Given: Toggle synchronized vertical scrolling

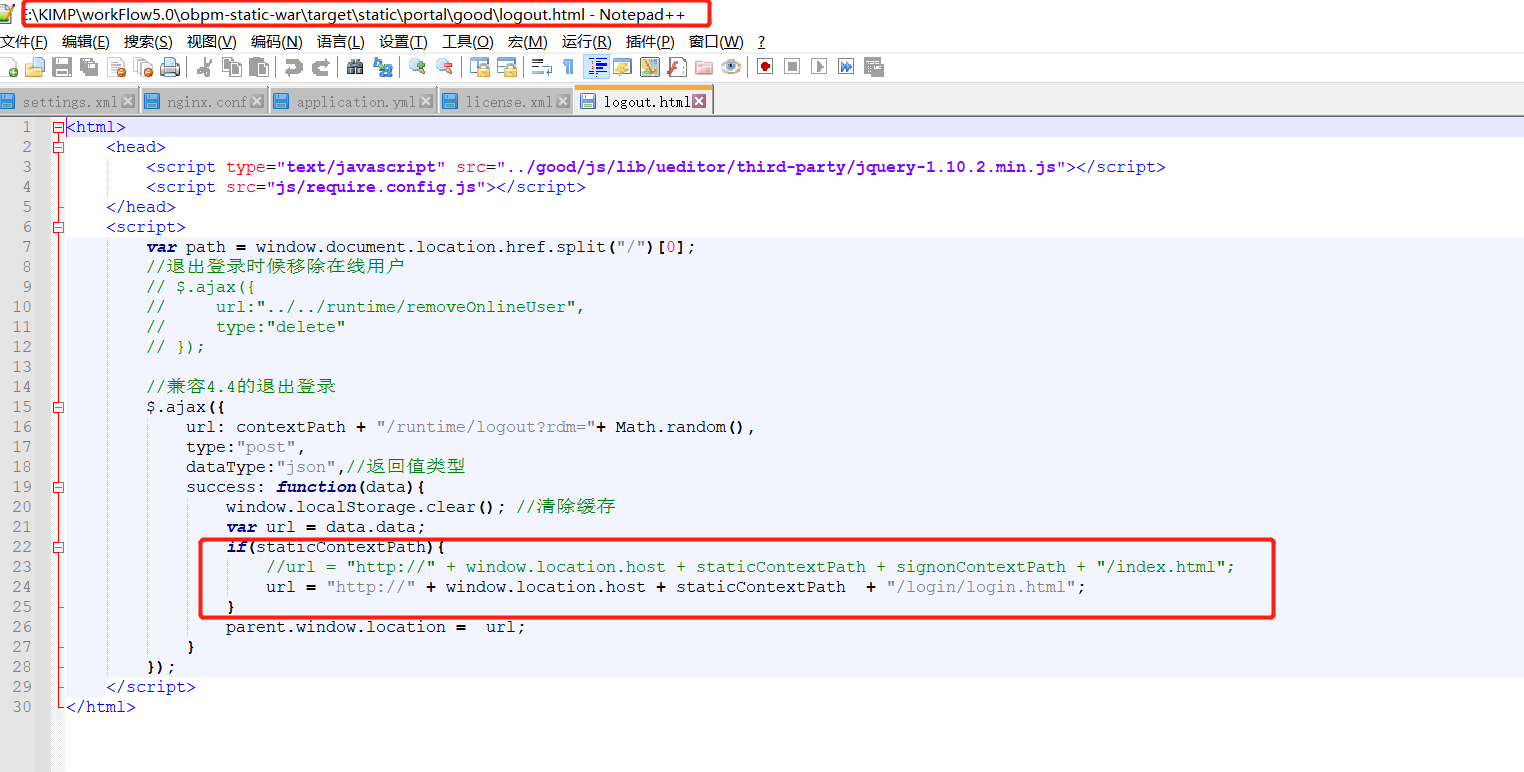Looking at the screenshot, I should pyautogui.click(x=480, y=67).
